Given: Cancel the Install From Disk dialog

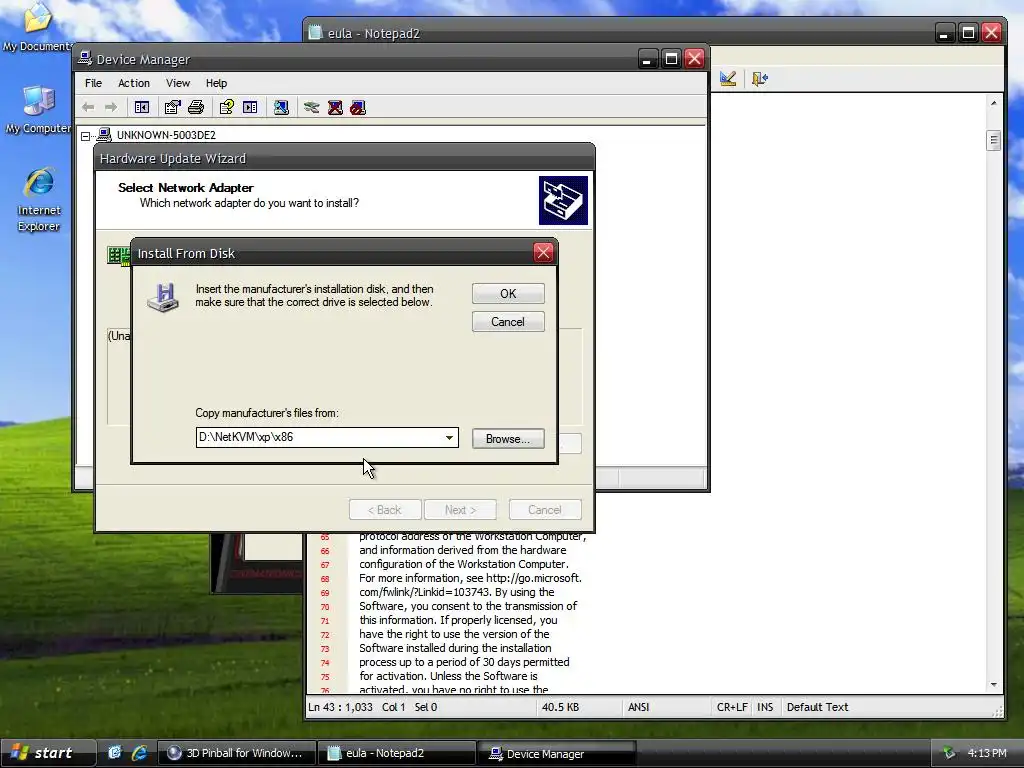Looking at the screenshot, I should point(508,322).
